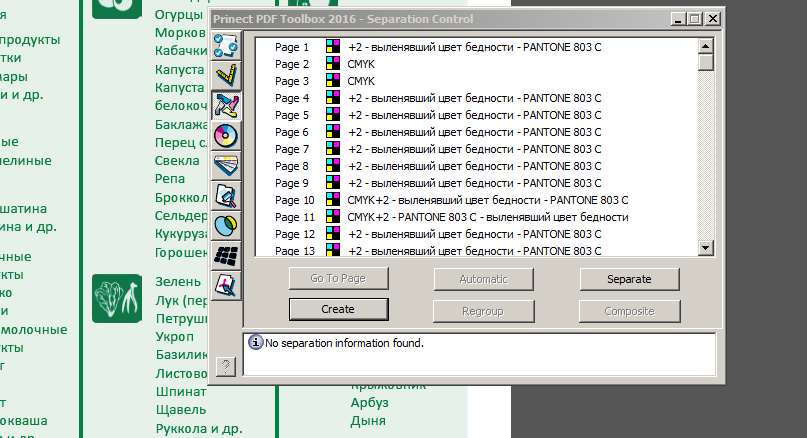Select the black grid imposition tool
Viewport: 807px width, 438px height.
(226, 255)
